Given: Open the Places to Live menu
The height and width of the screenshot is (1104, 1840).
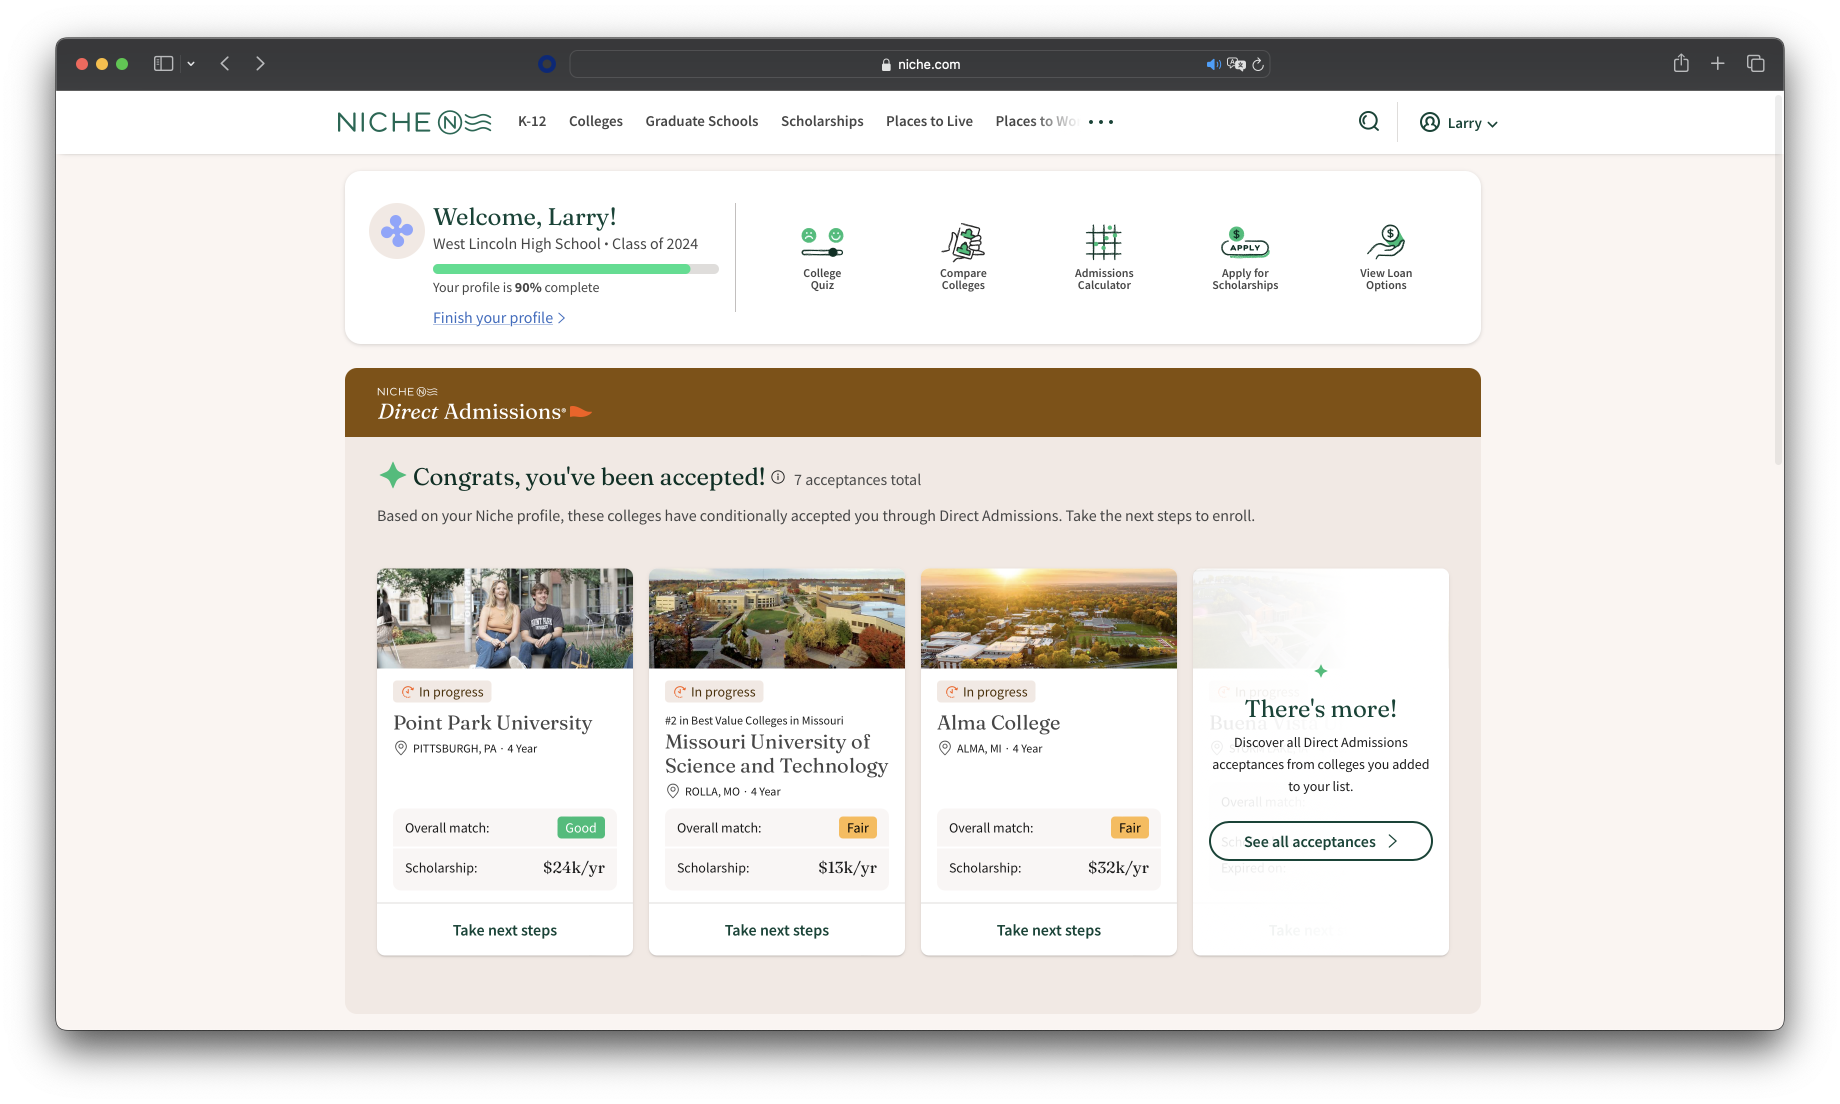Looking at the screenshot, I should pyautogui.click(x=929, y=121).
